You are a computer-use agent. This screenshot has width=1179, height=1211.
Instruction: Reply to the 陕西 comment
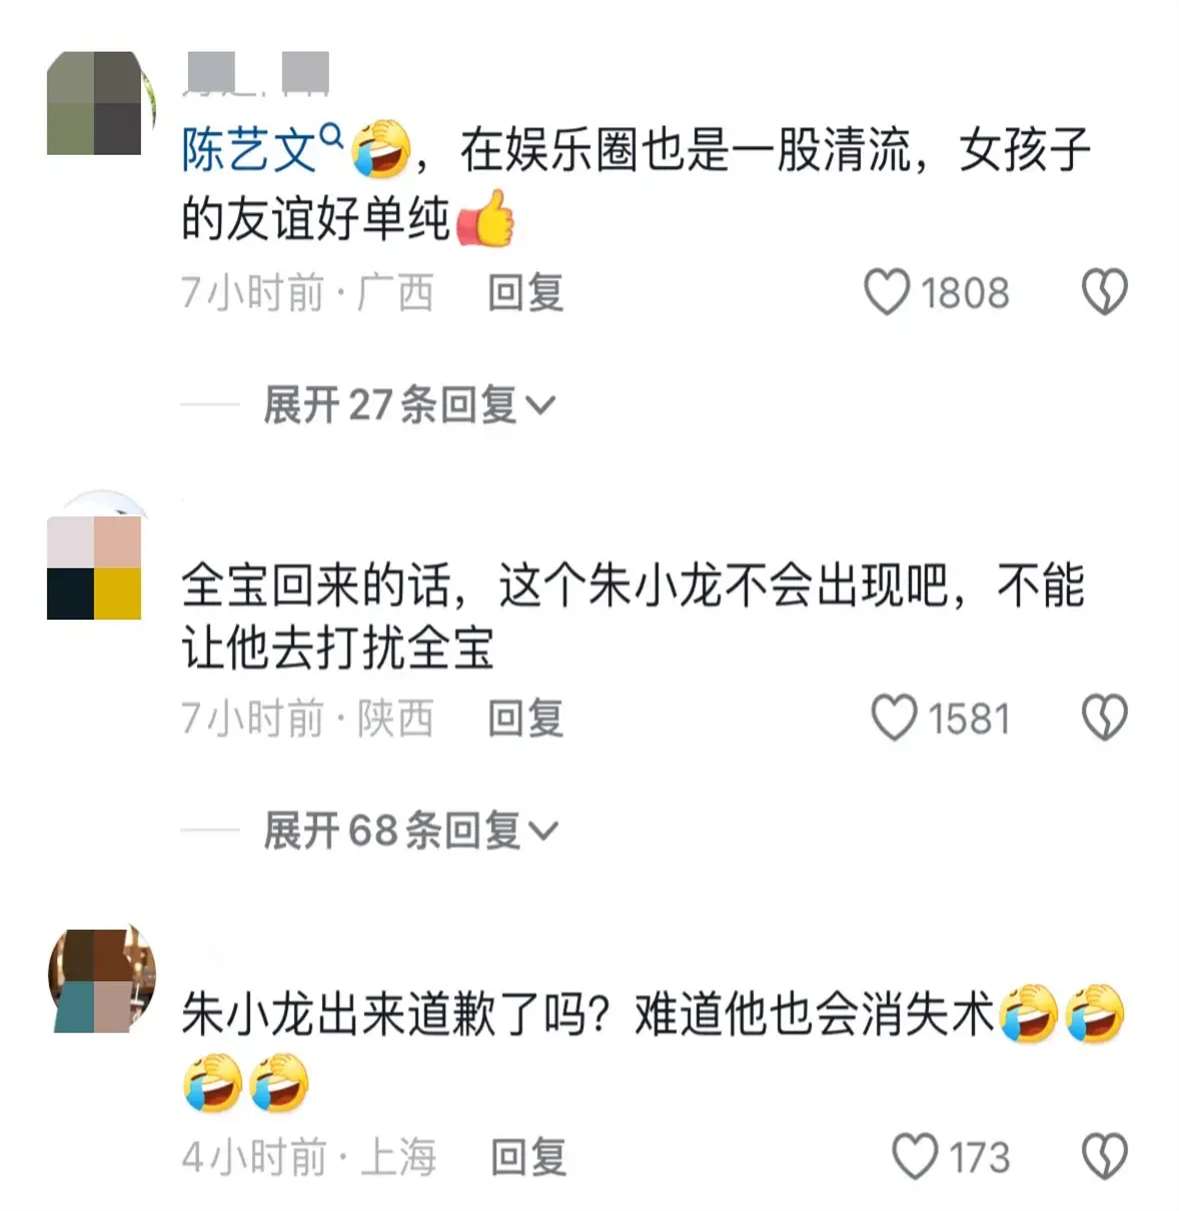click(x=526, y=718)
